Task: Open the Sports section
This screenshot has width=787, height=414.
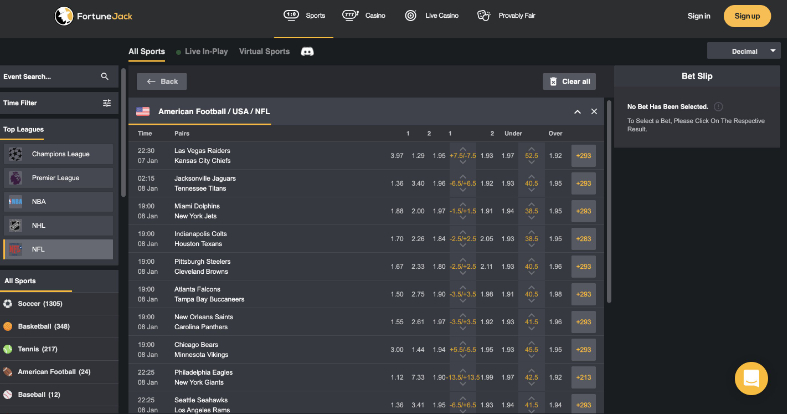Action: point(304,16)
